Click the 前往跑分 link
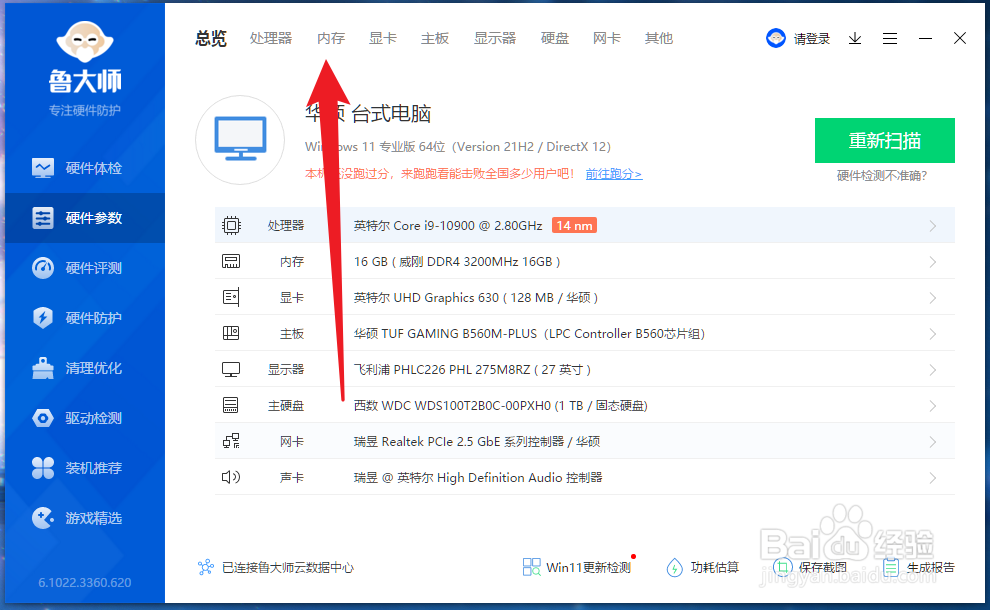 click(614, 174)
